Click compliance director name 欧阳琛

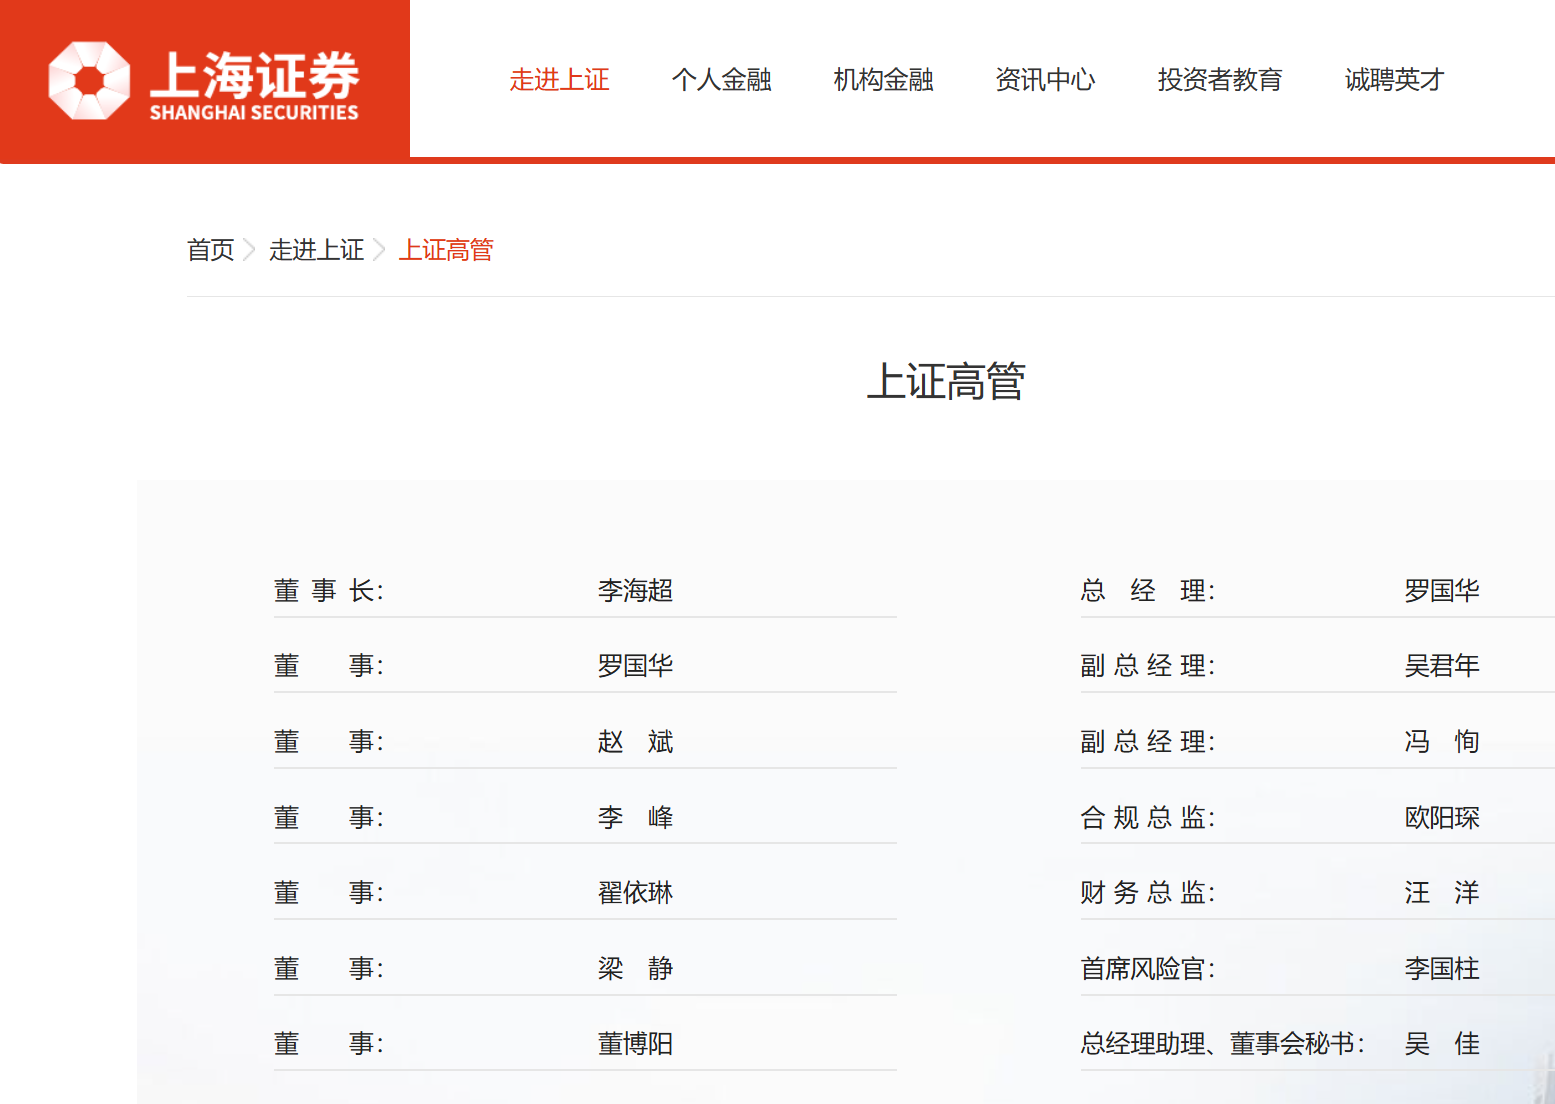[1441, 818]
